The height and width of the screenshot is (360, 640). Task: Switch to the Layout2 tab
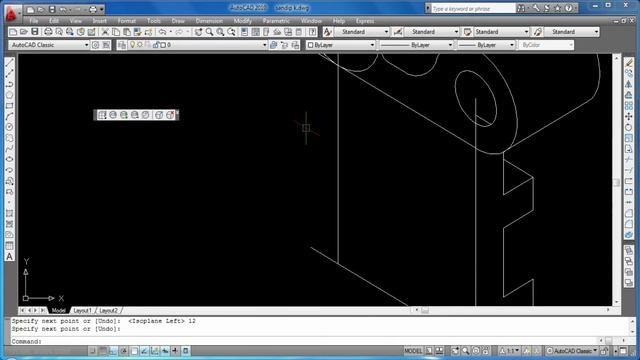tap(108, 311)
